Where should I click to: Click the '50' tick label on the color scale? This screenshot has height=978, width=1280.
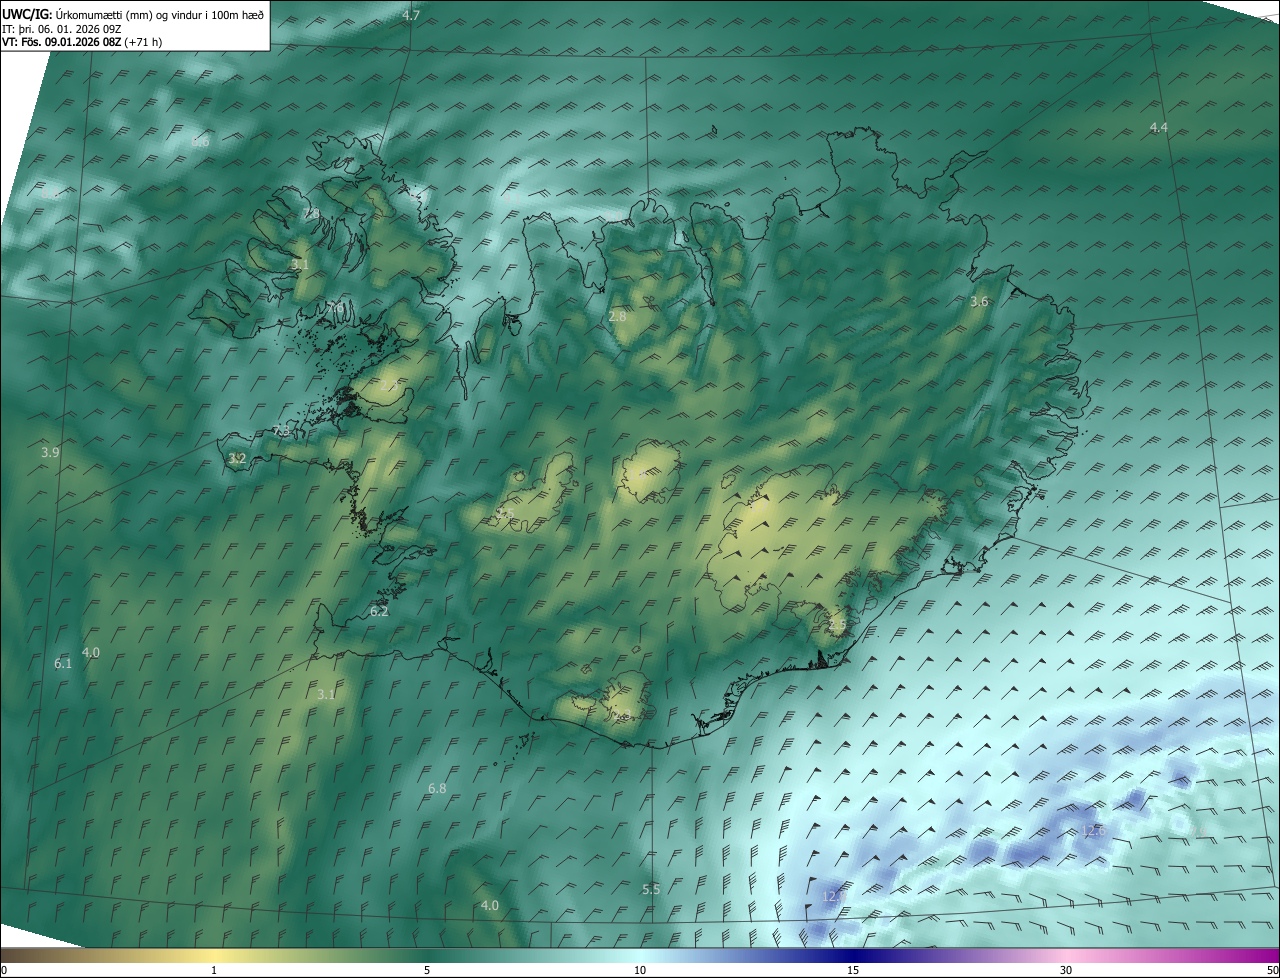[1272, 971]
